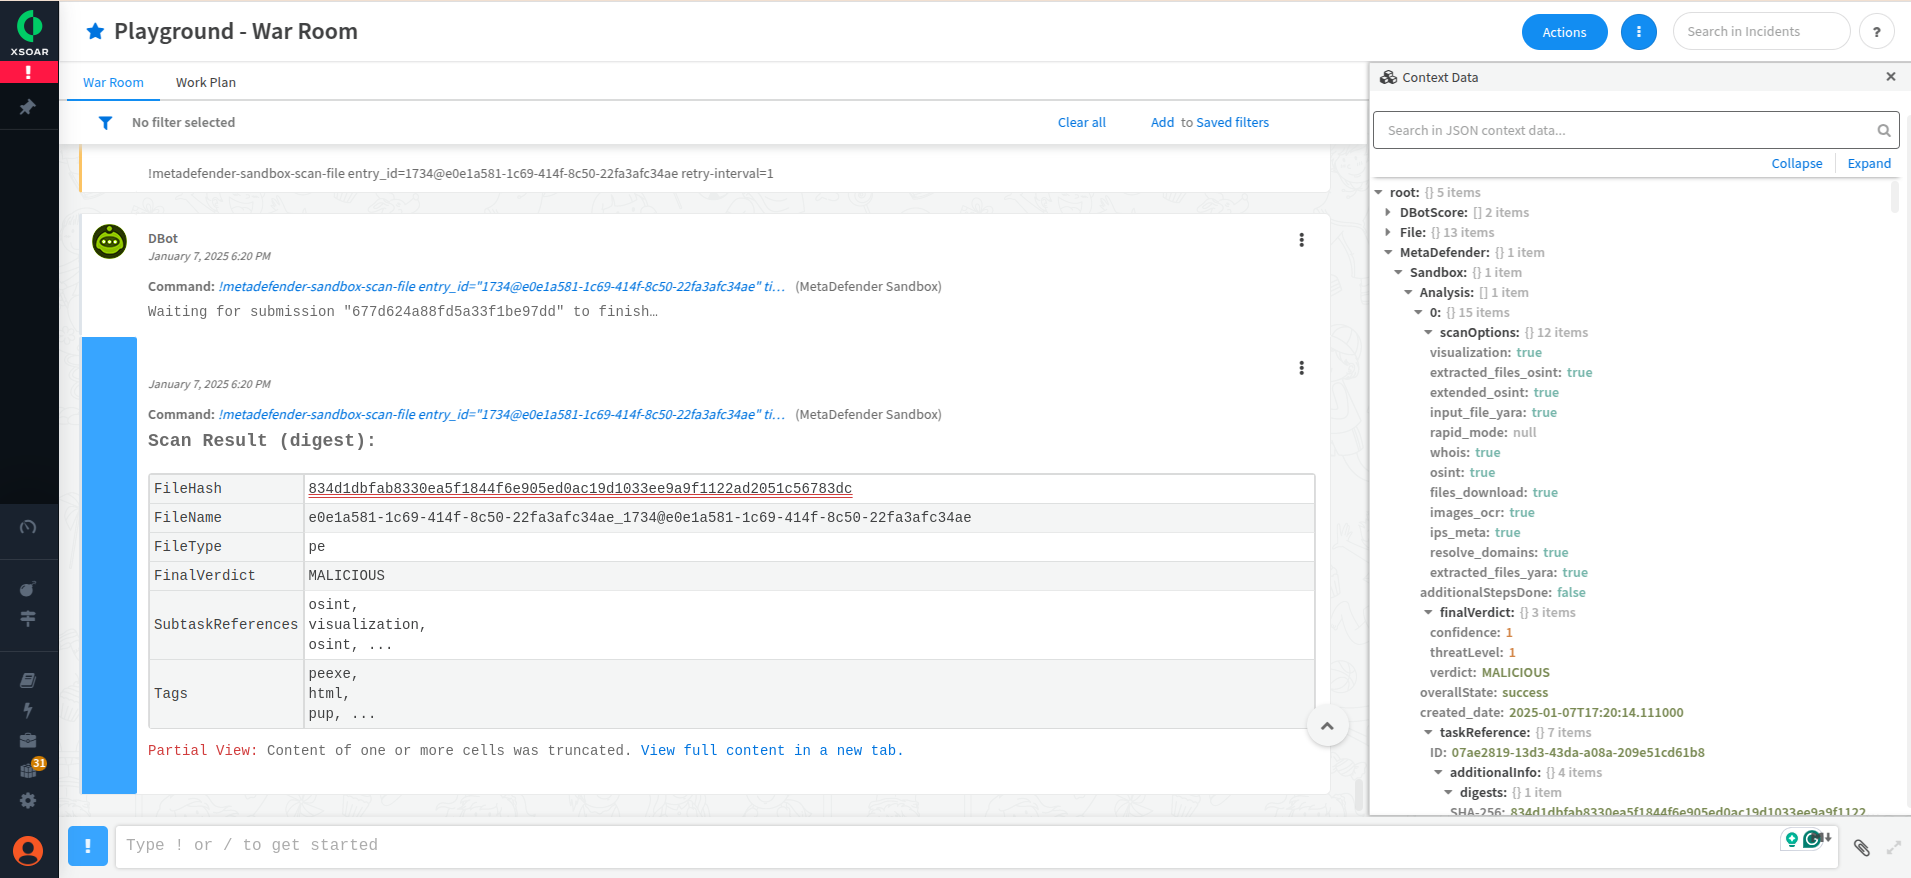Open the Settings gear in the sidebar
Viewport: 1911px width, 878px height.
[28, 801]
